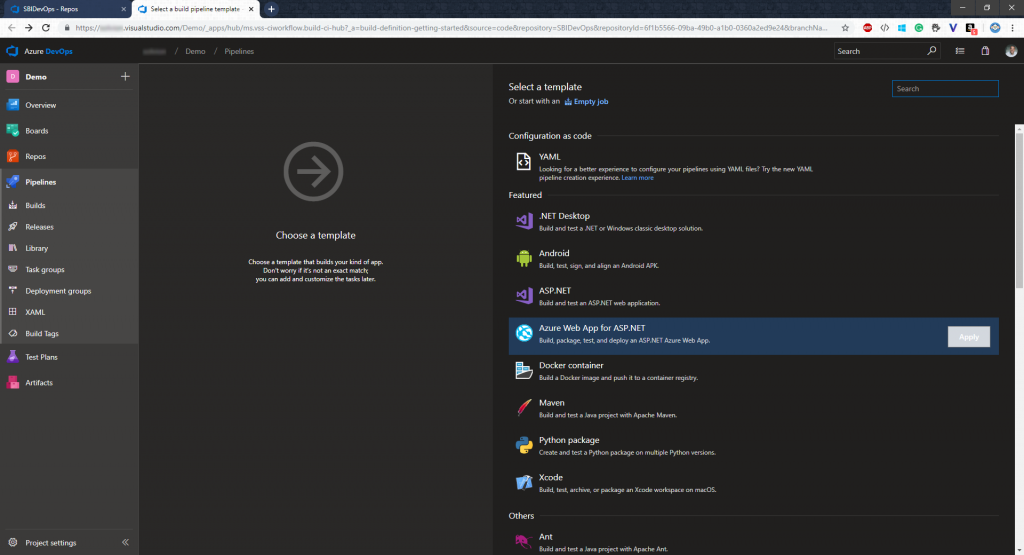Go to Releases in sidebar
The image size is (1024, 555).
coord(39,227)
